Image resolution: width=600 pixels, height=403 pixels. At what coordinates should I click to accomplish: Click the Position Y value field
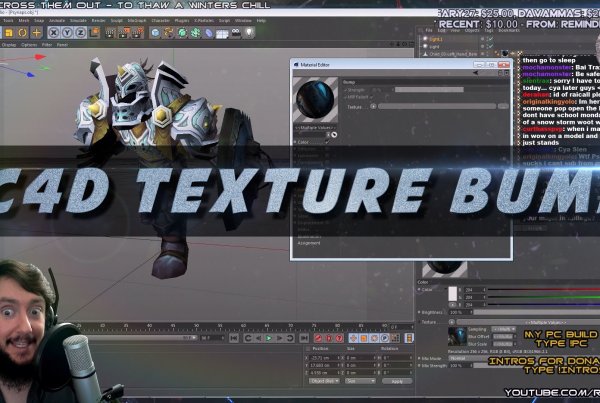(324, 365)
